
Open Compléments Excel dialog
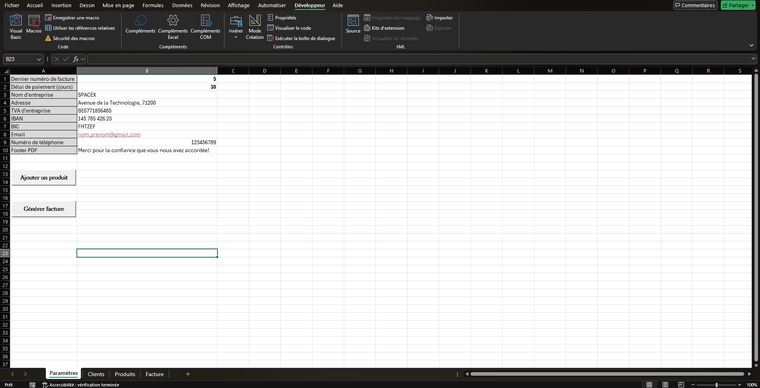(173, 27)
